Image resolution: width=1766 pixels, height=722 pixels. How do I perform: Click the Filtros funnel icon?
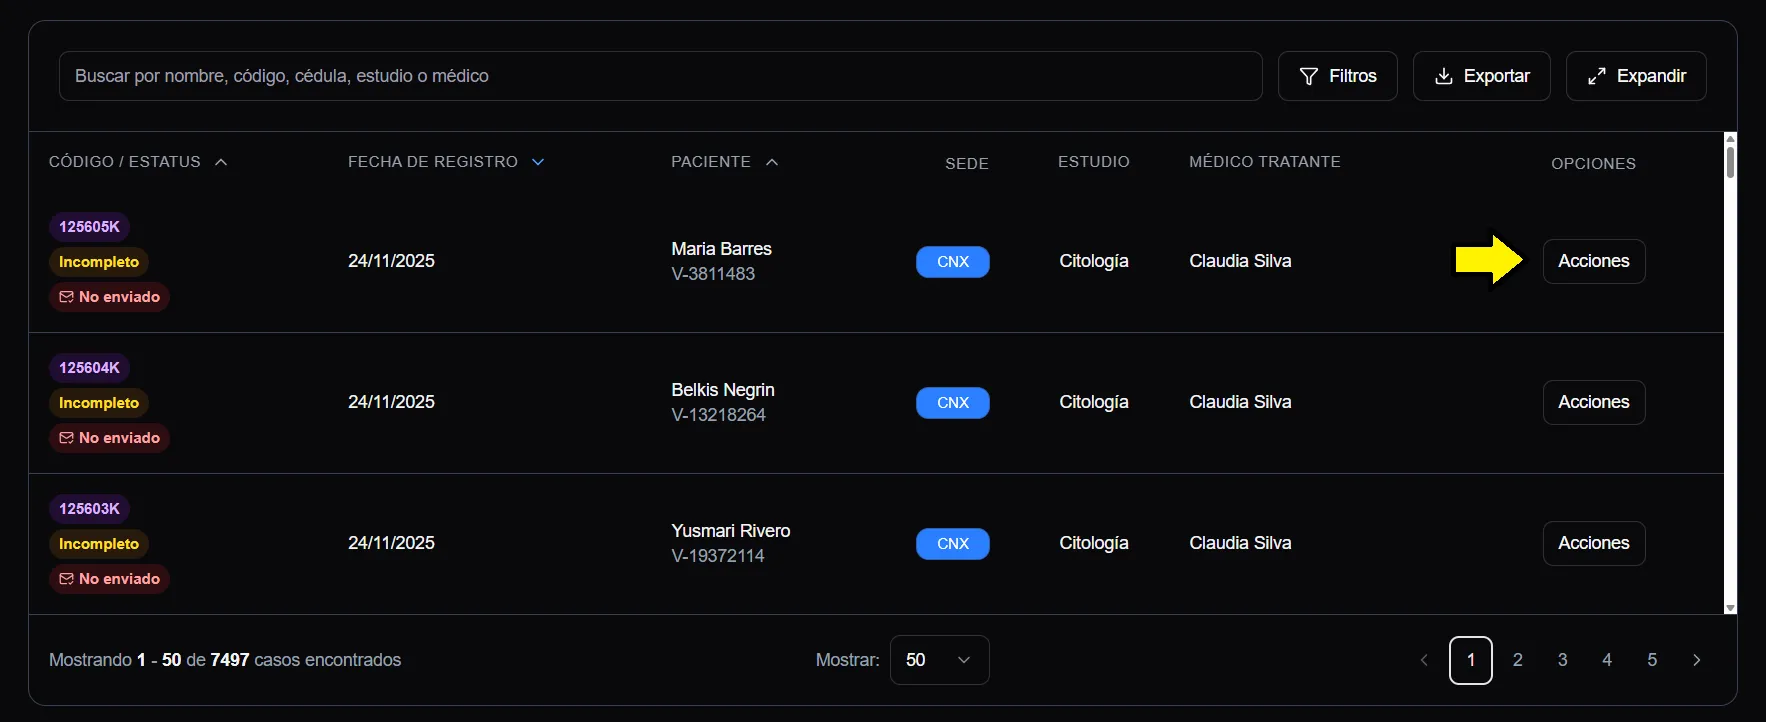(x=1308, y=76)
